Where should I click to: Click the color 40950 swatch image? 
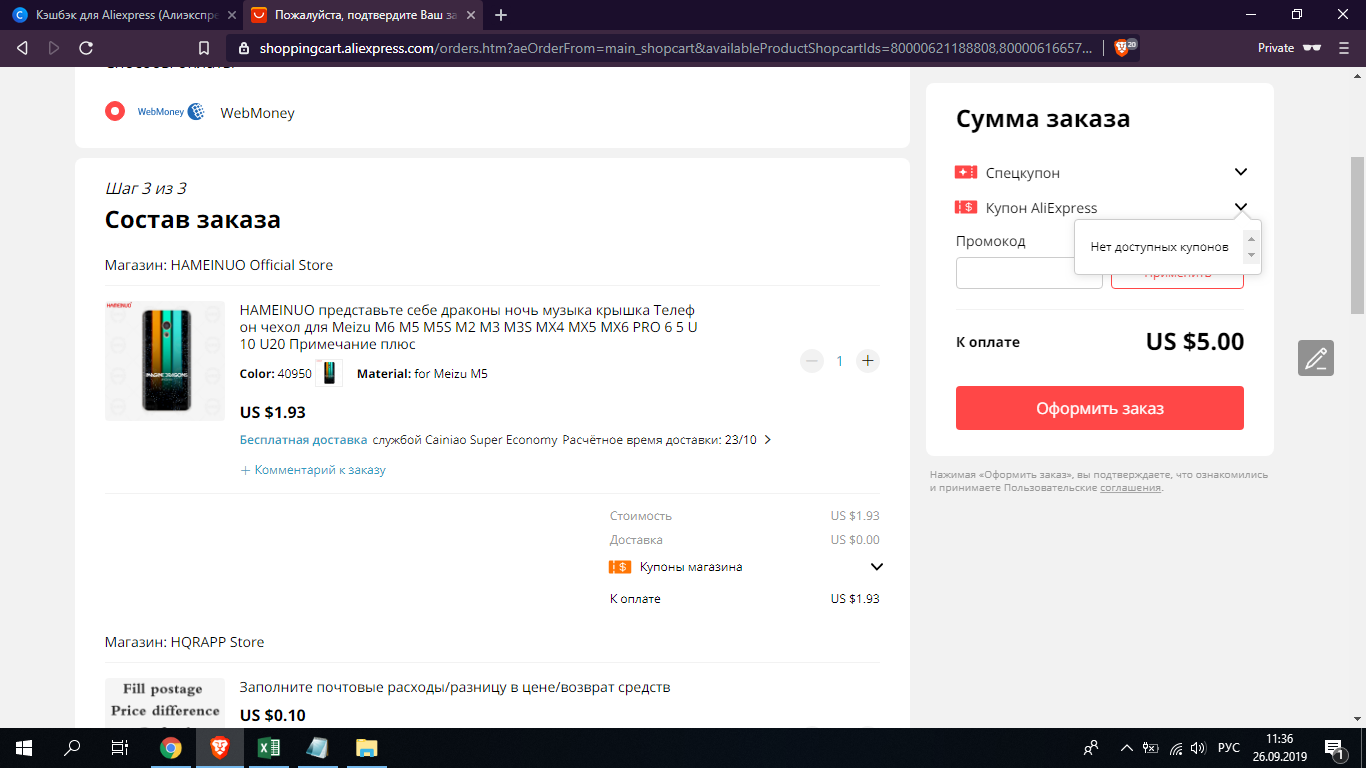click(x=329, y=374)
